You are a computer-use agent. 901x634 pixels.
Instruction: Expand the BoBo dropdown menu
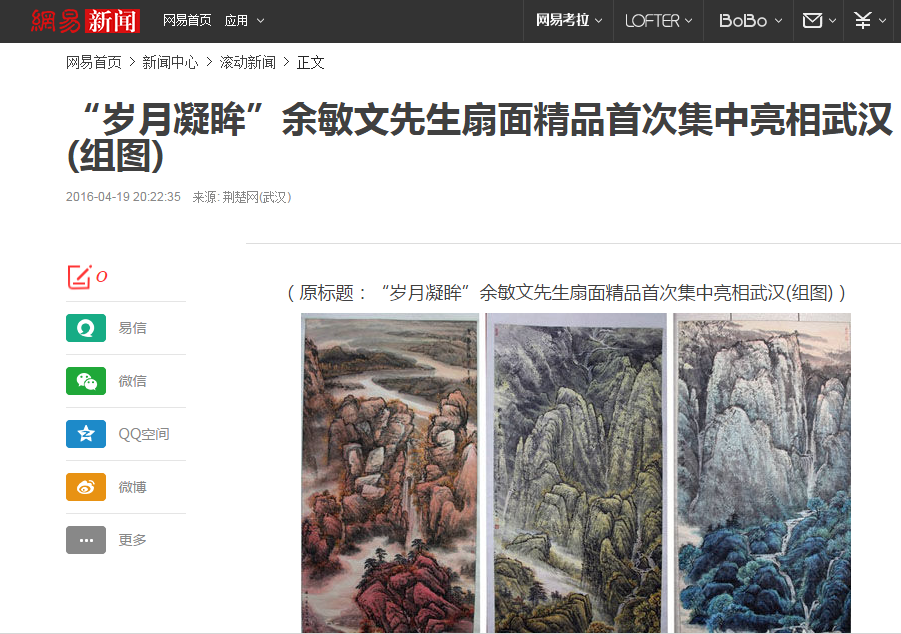pos(750,21)
